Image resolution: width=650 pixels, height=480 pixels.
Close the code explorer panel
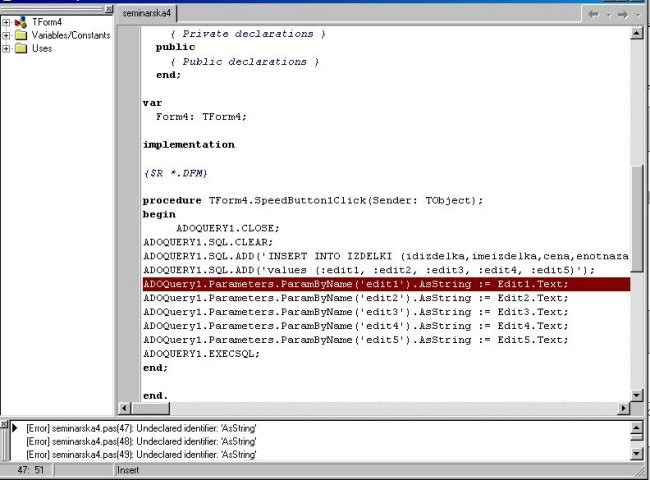pos(109,9)
